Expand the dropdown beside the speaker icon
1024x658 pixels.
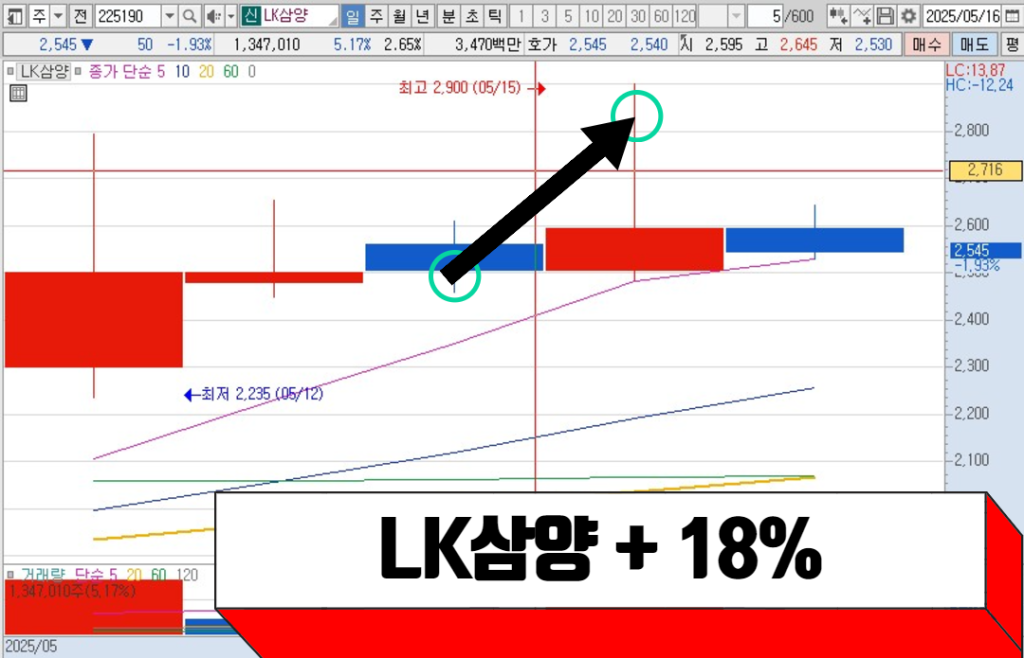click(x=231, y=15)
